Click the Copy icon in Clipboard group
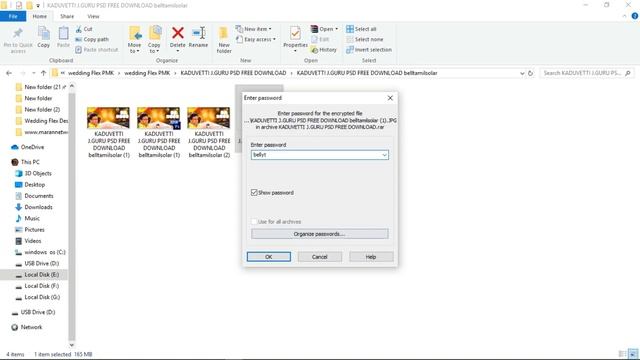 [x=43, y=33]
